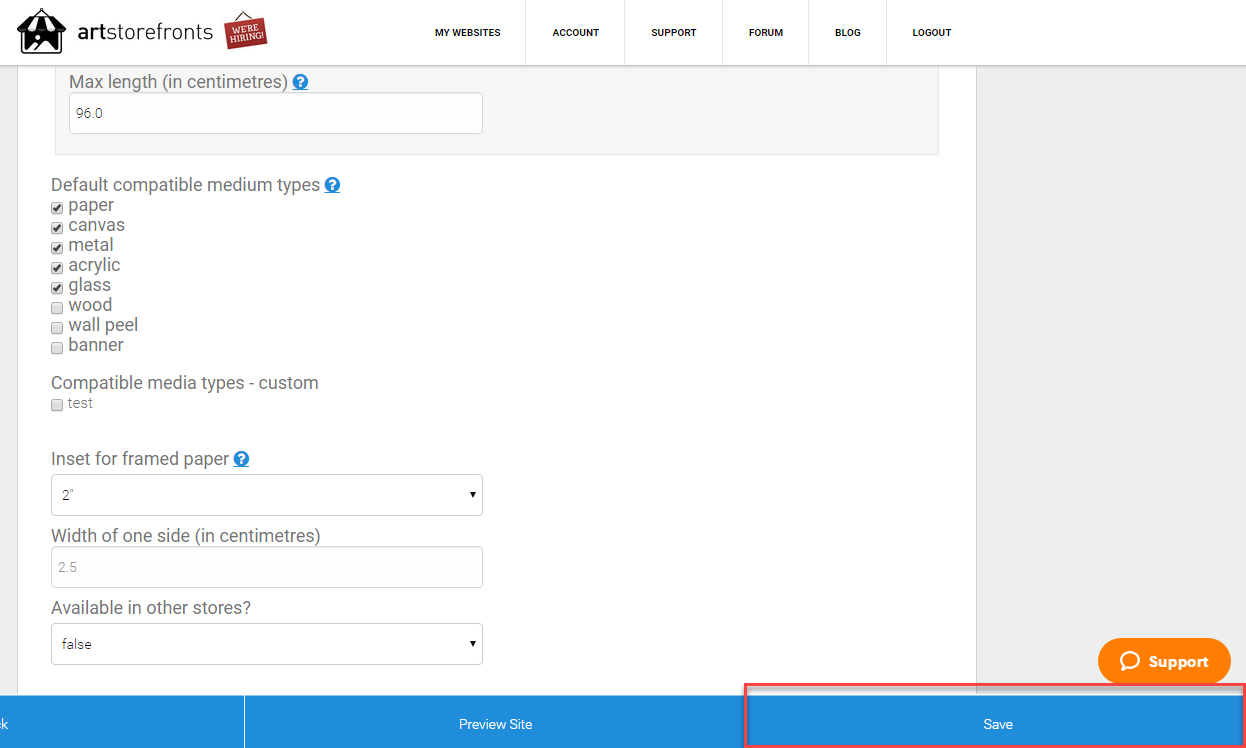1246x748 pixels.
Task: Click the Max length input field
Action: (x=276, y=113)
